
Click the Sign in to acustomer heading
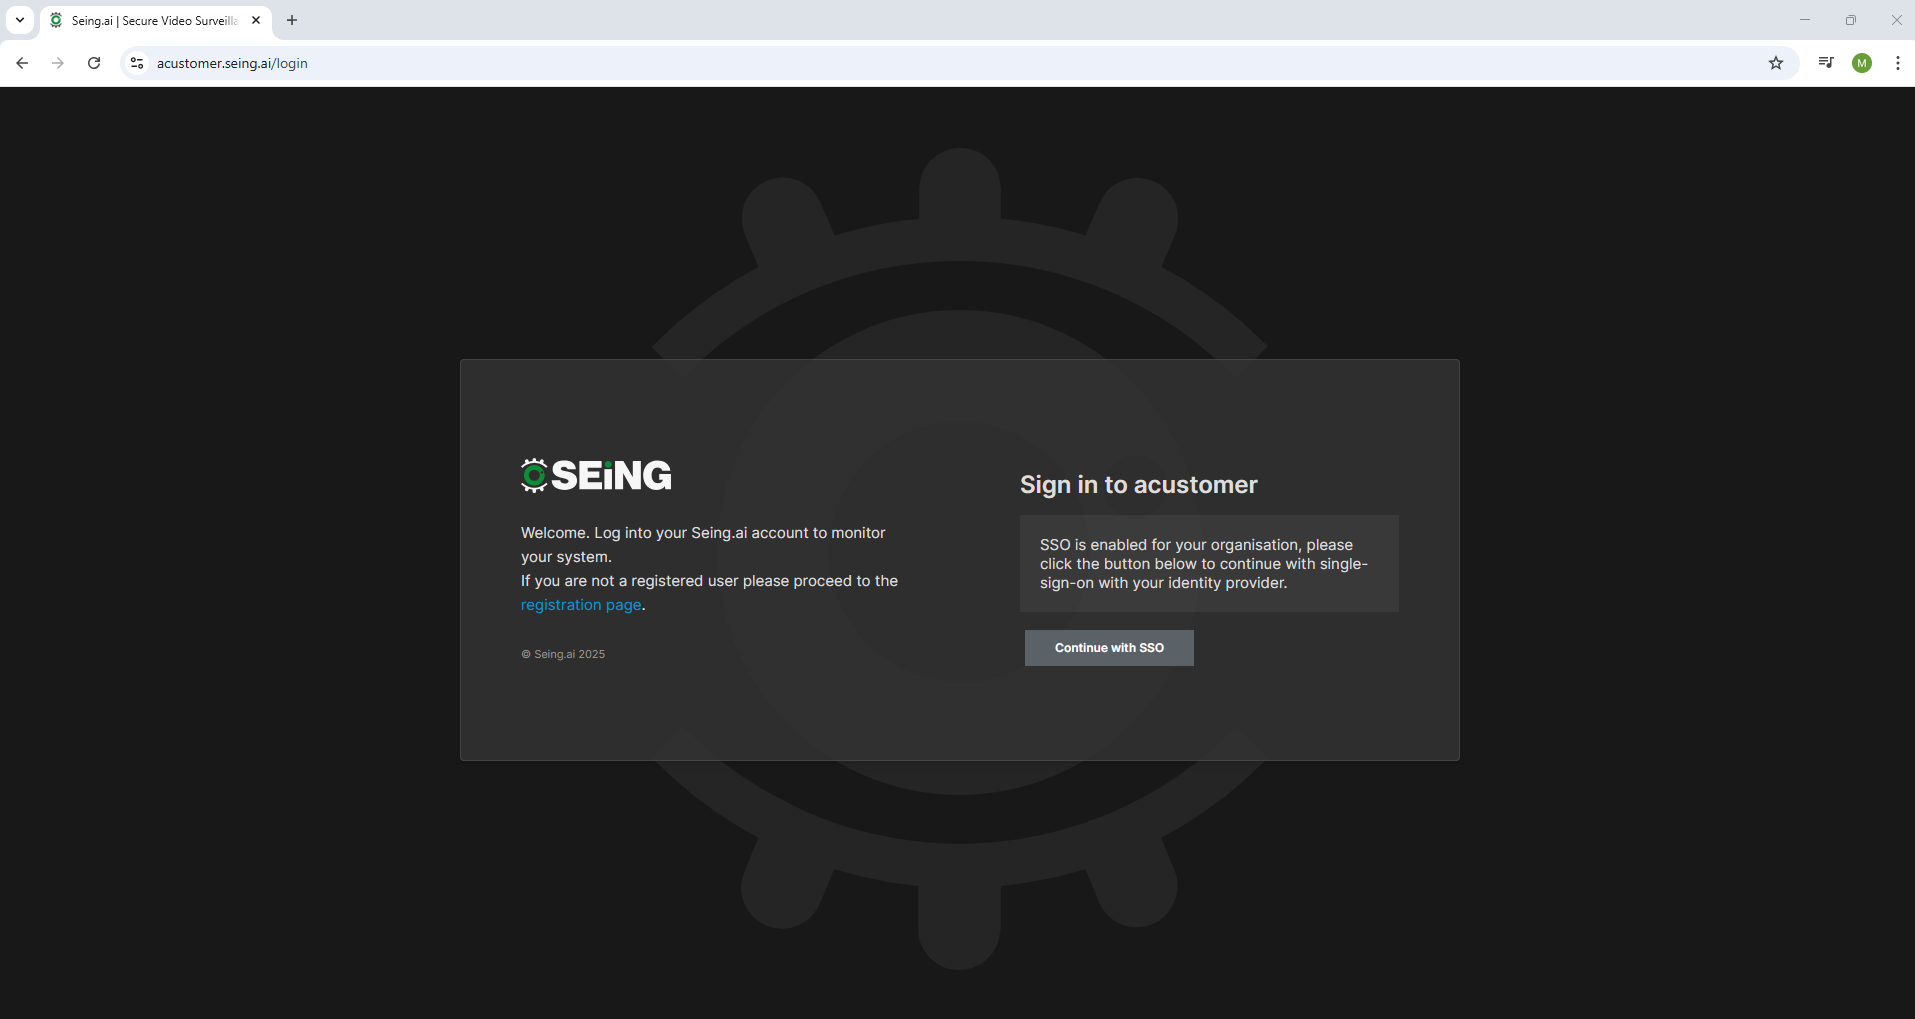1138,485
